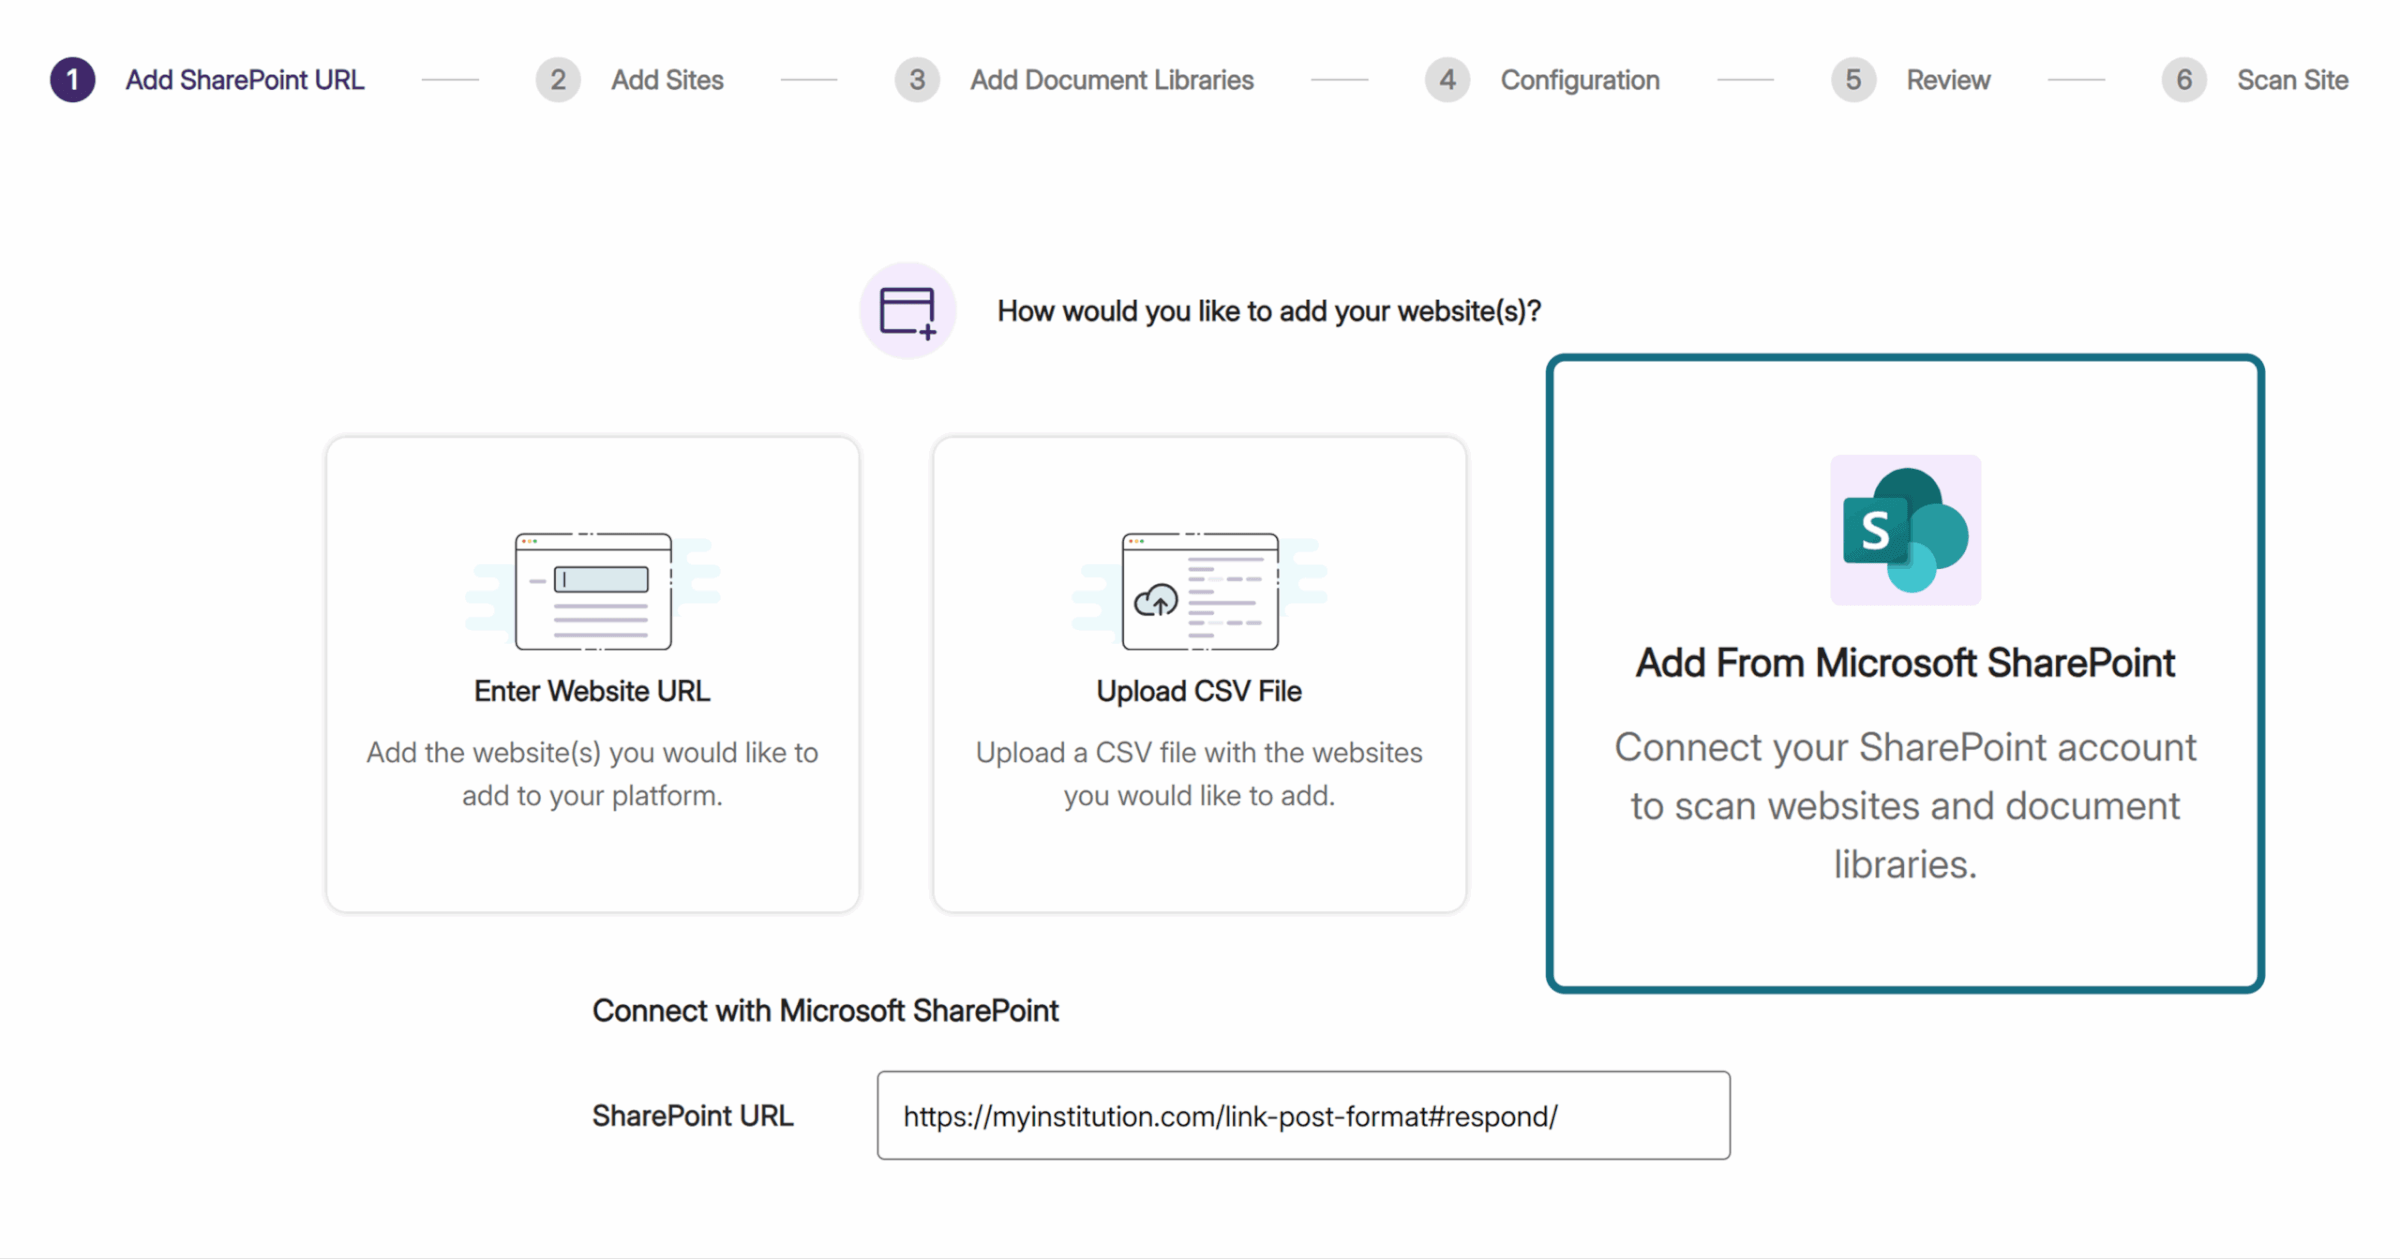2400x1259 pixels.
Task: Go to the Add Sites step
Action: 667,80
